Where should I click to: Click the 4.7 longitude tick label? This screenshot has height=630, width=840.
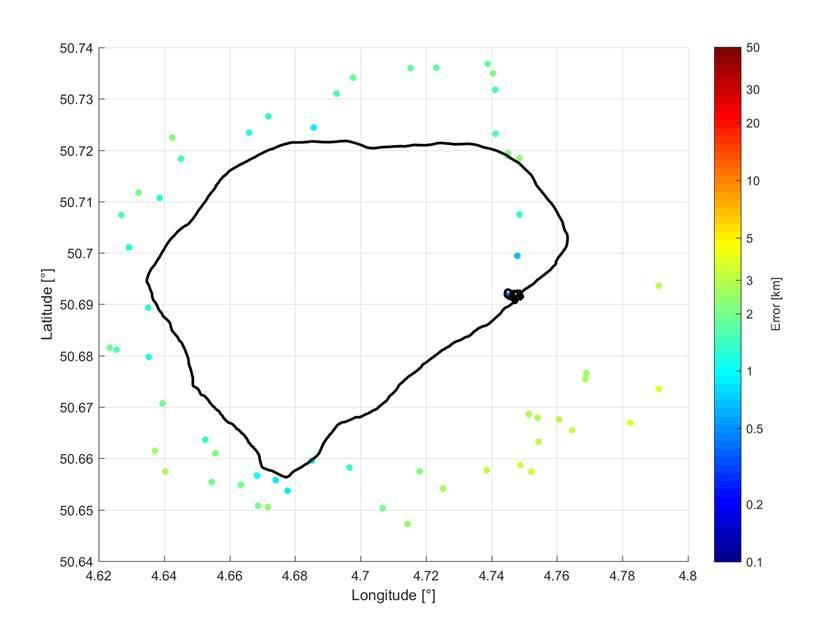[x=361, y=576]
